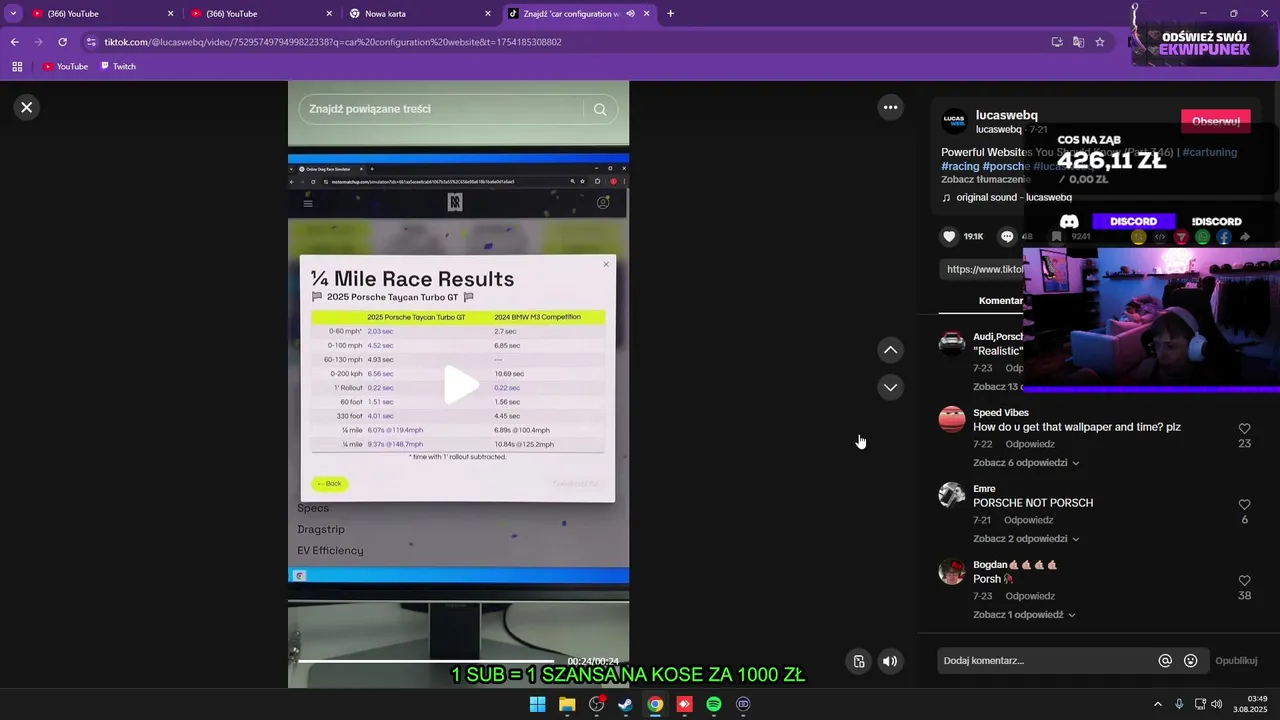Viewport: 1280px width, 720px height.
Task: Open Speed Vibes commenter avatar
Action: tap(952, 419)
